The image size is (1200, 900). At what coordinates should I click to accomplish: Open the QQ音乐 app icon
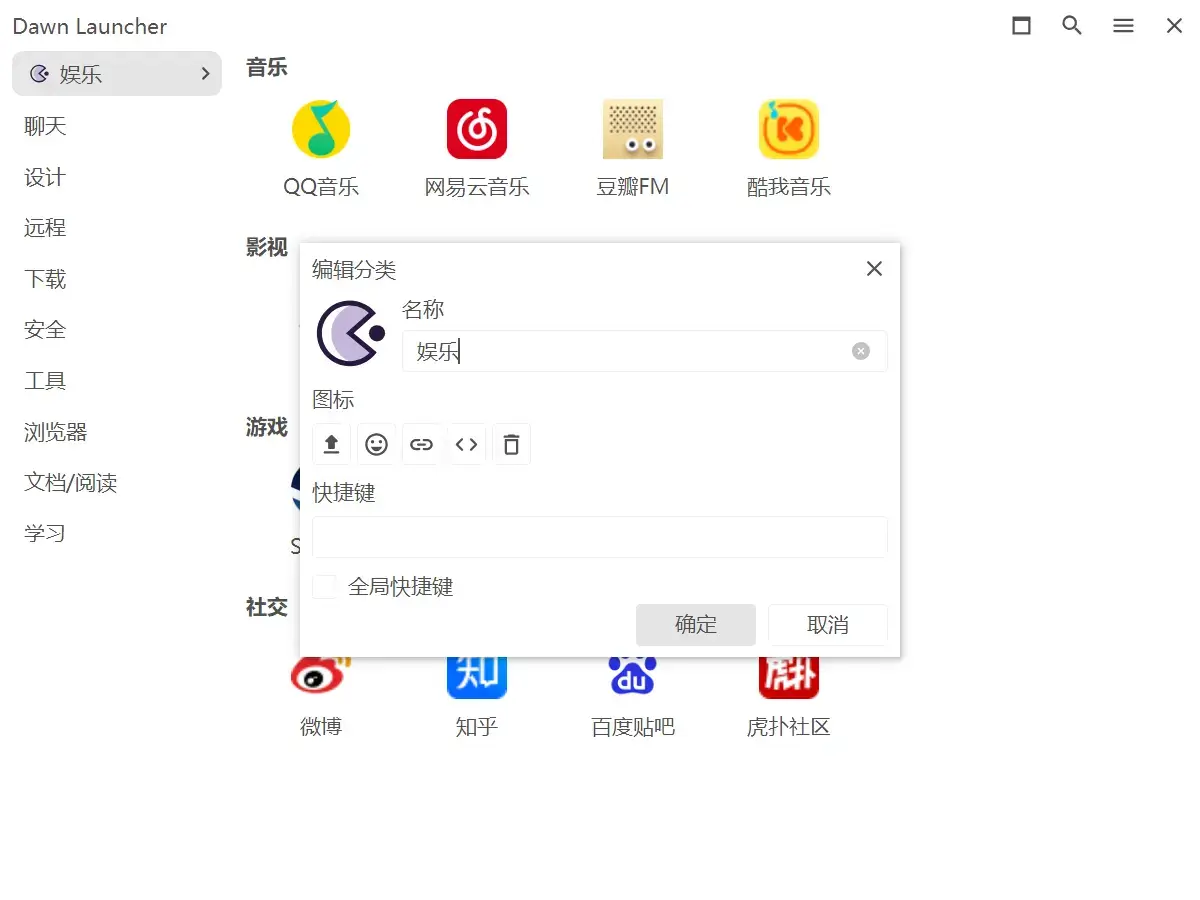coord(321,129)
